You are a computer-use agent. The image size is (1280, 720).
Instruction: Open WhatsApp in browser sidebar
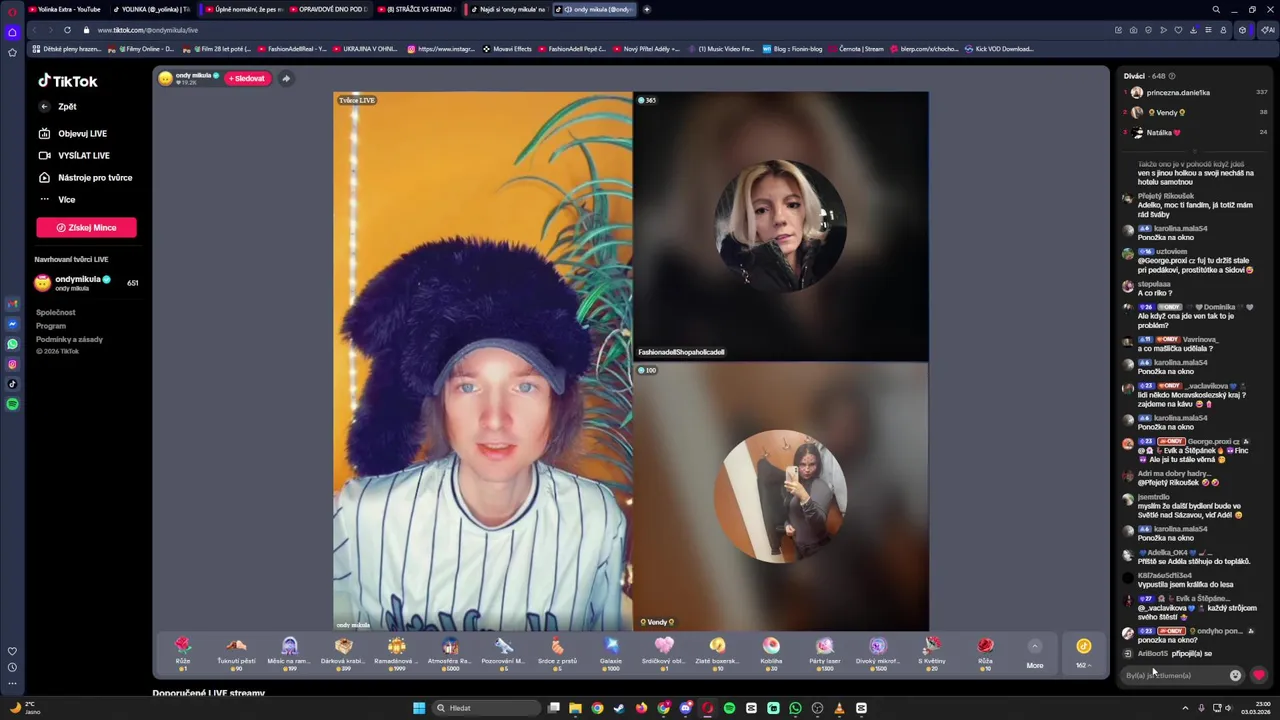[12, 344]
